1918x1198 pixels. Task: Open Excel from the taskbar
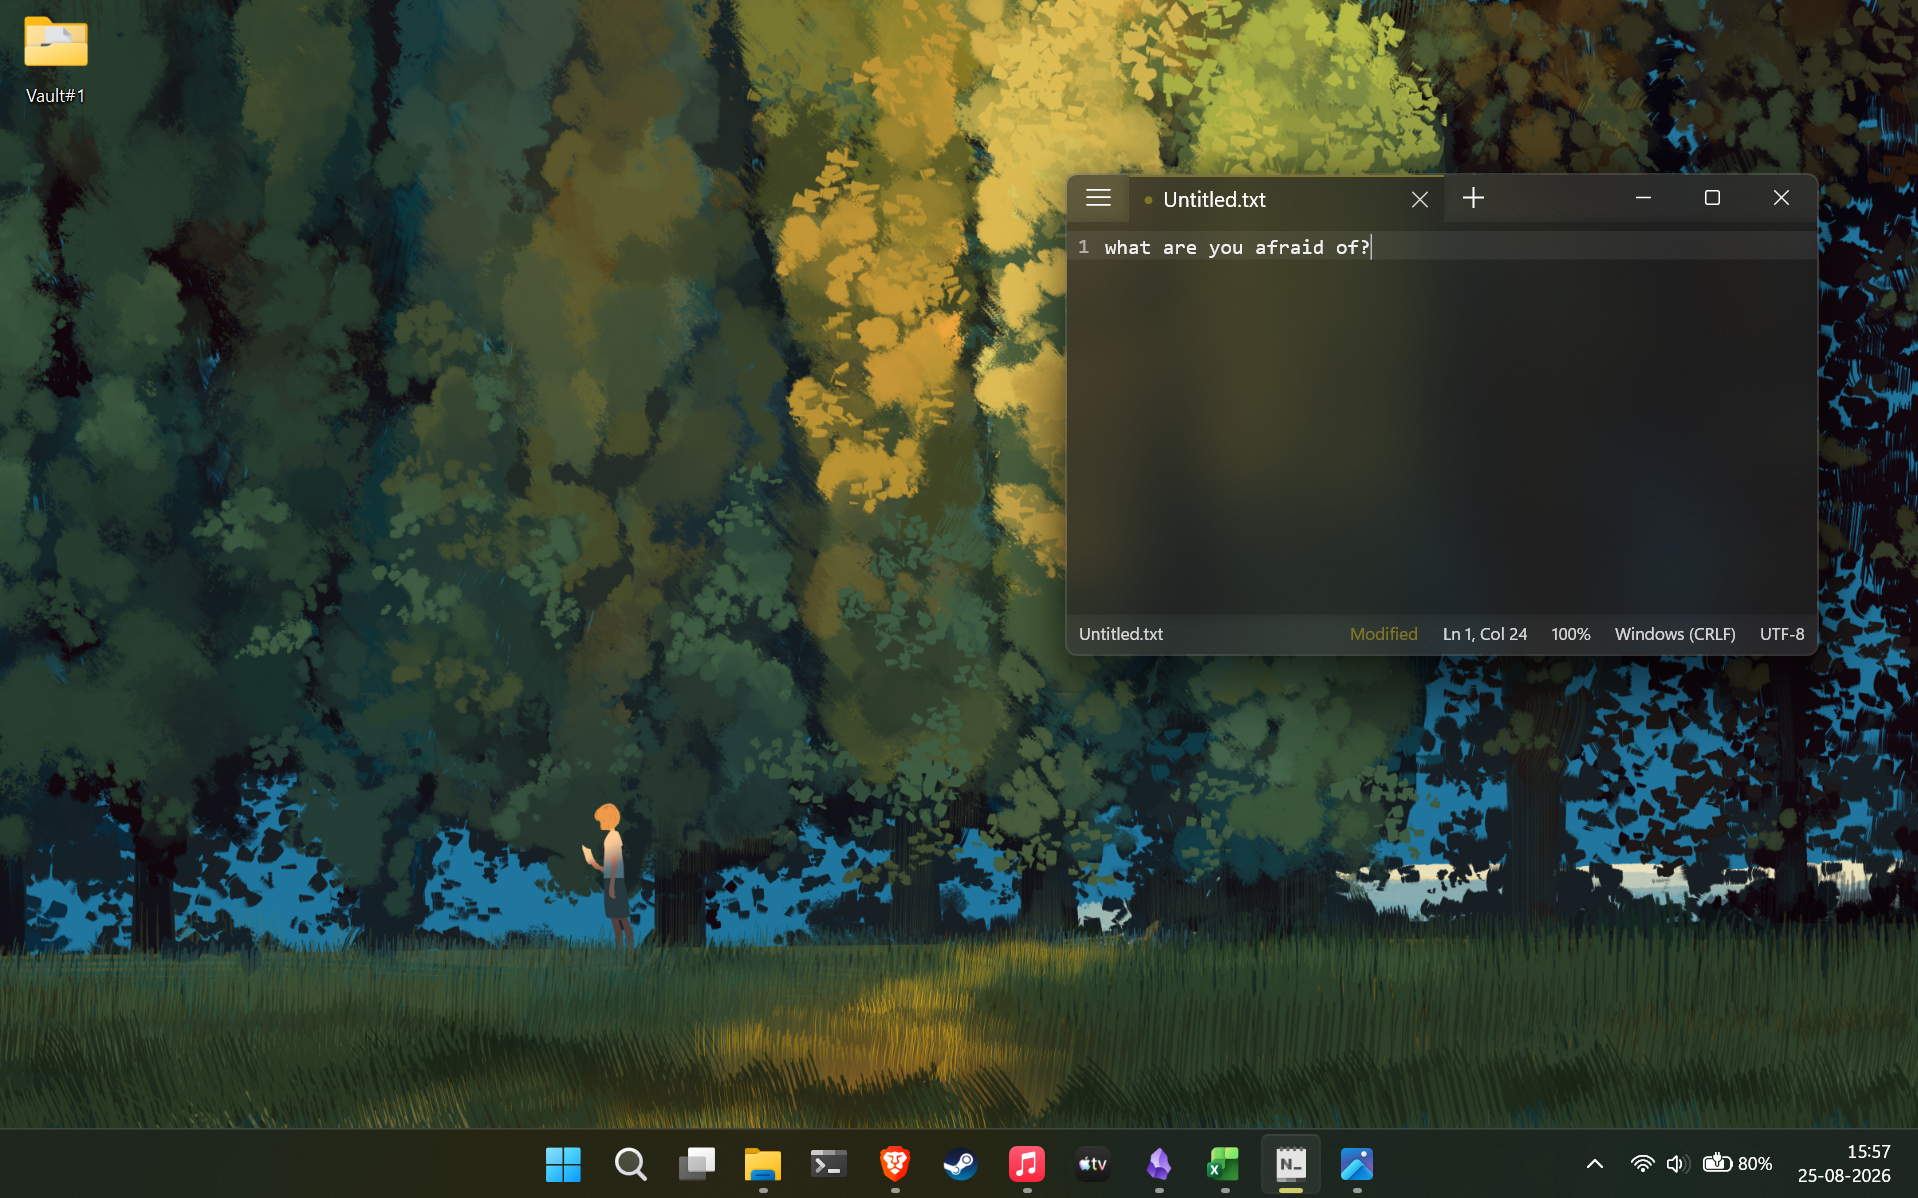(x=1224, y=1164)
